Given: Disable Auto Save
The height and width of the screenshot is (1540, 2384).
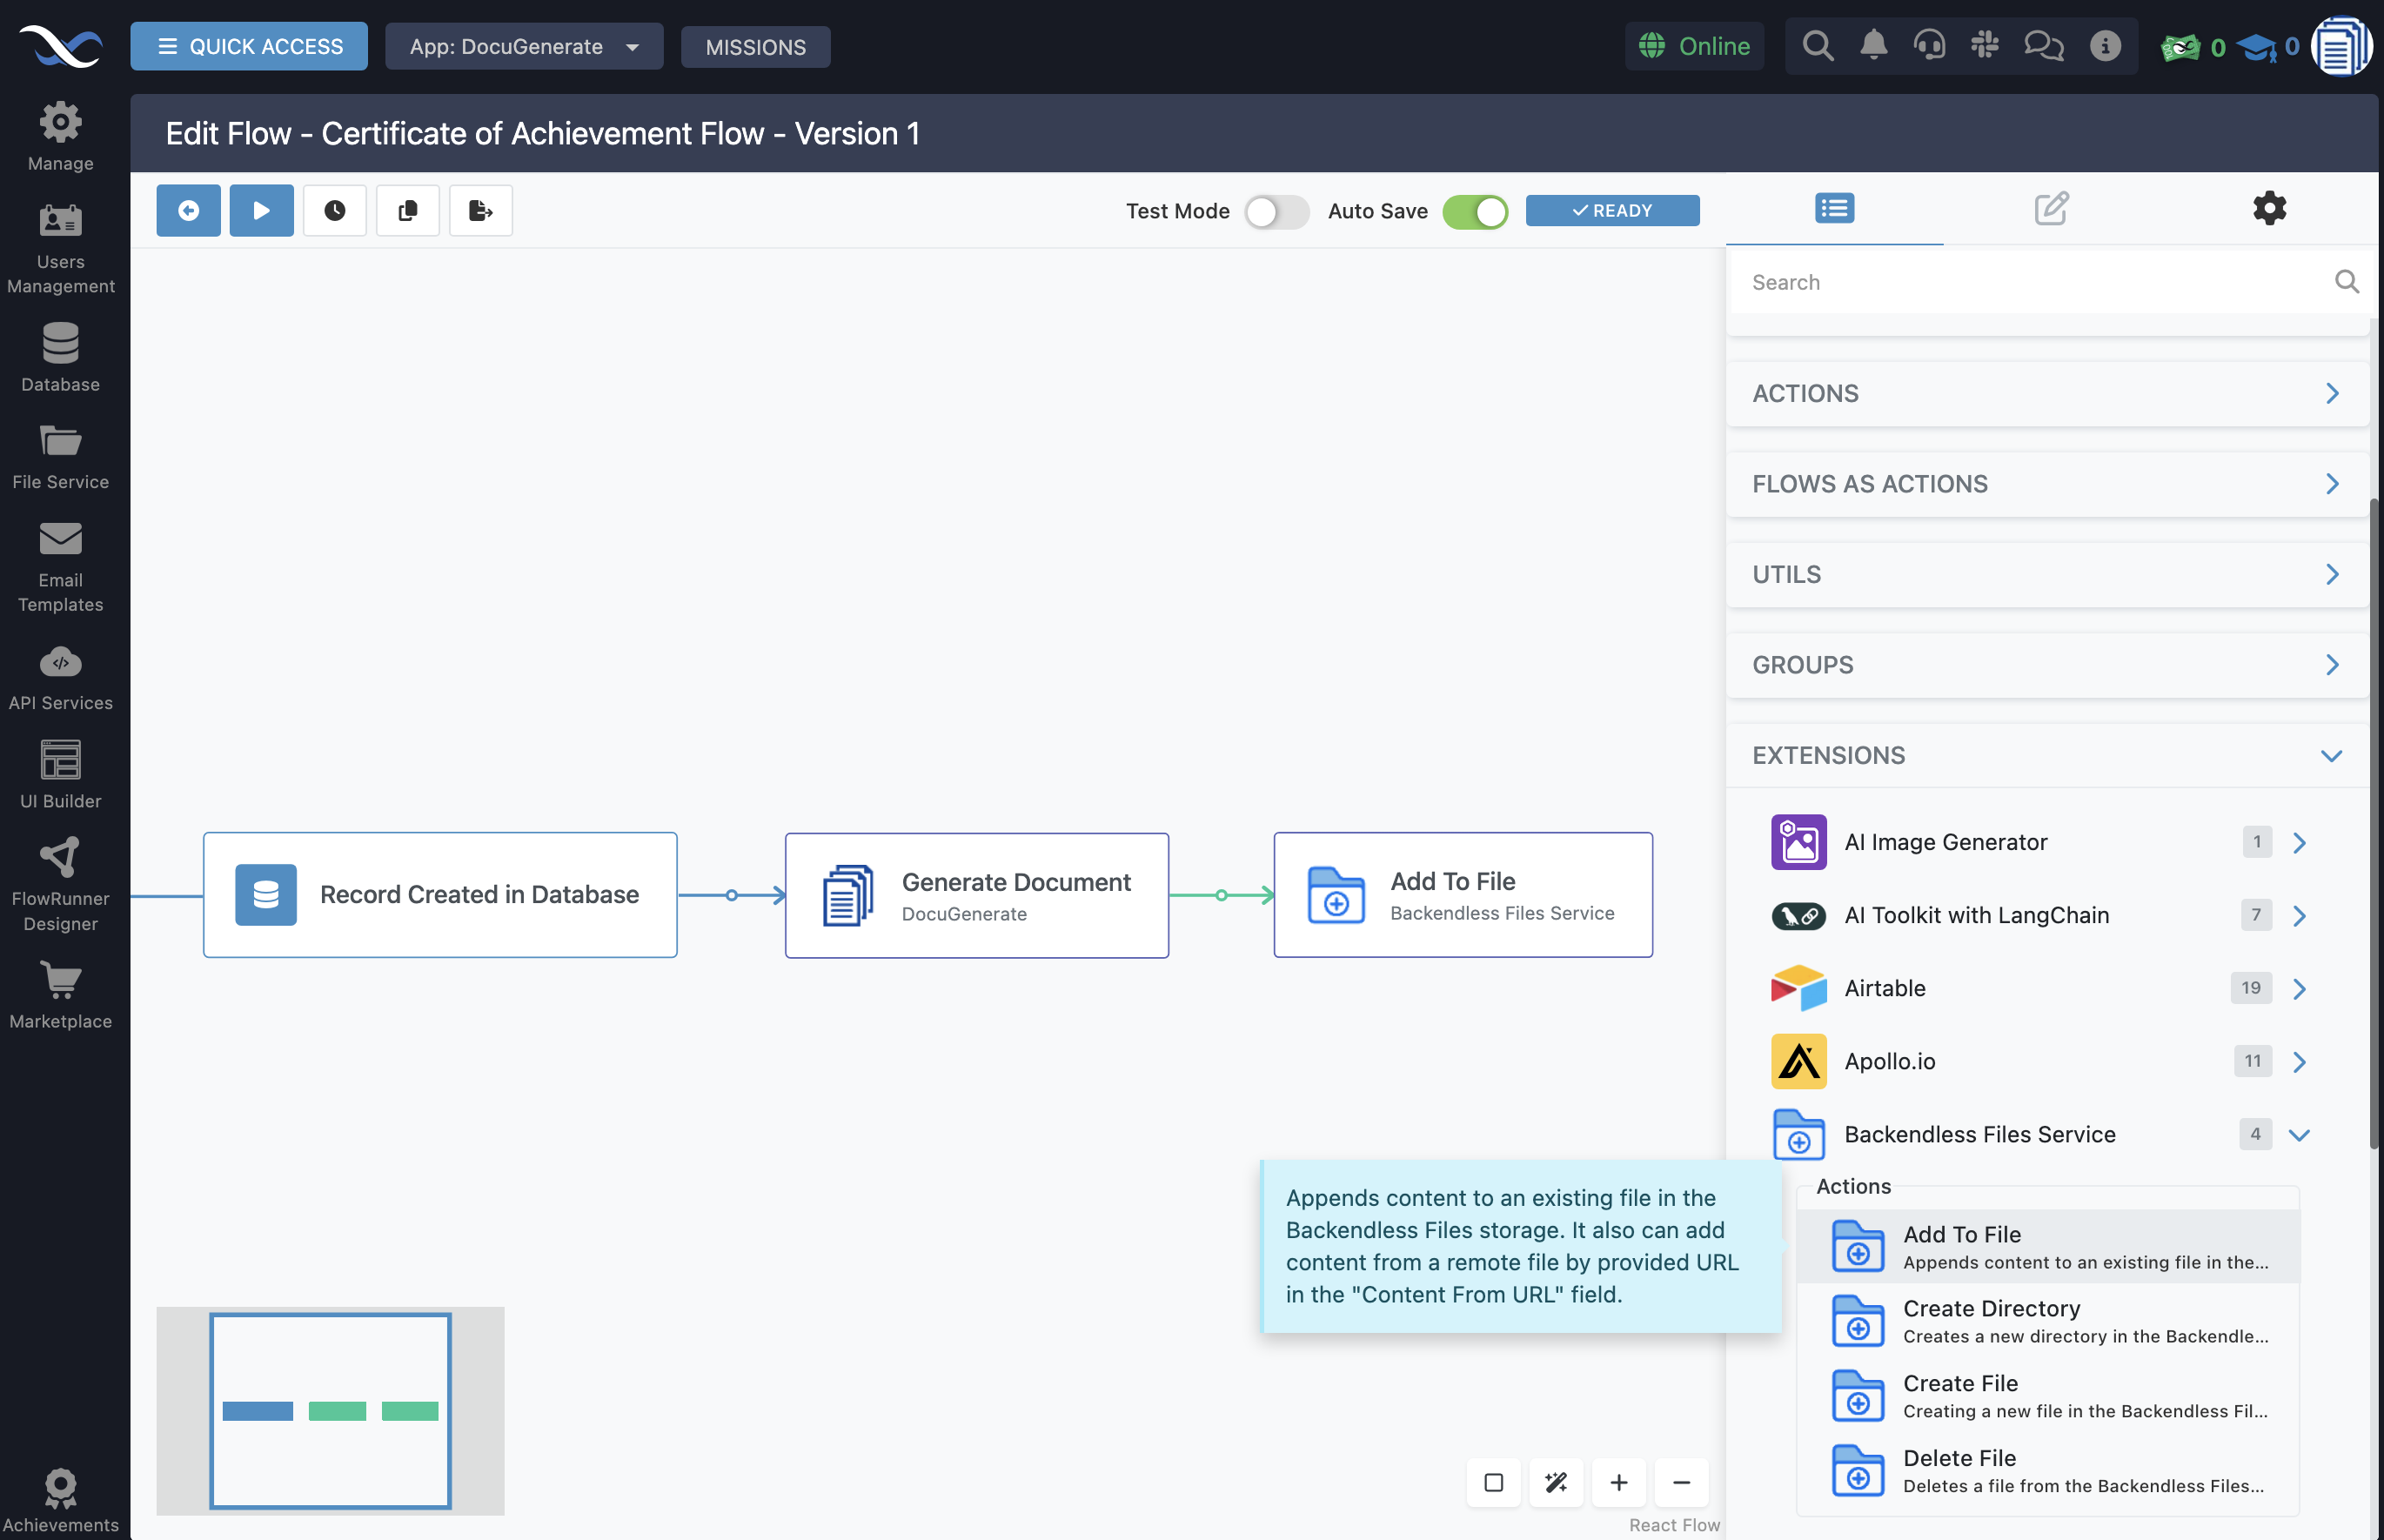Looking at the screenshot, I should (1475, 211).
